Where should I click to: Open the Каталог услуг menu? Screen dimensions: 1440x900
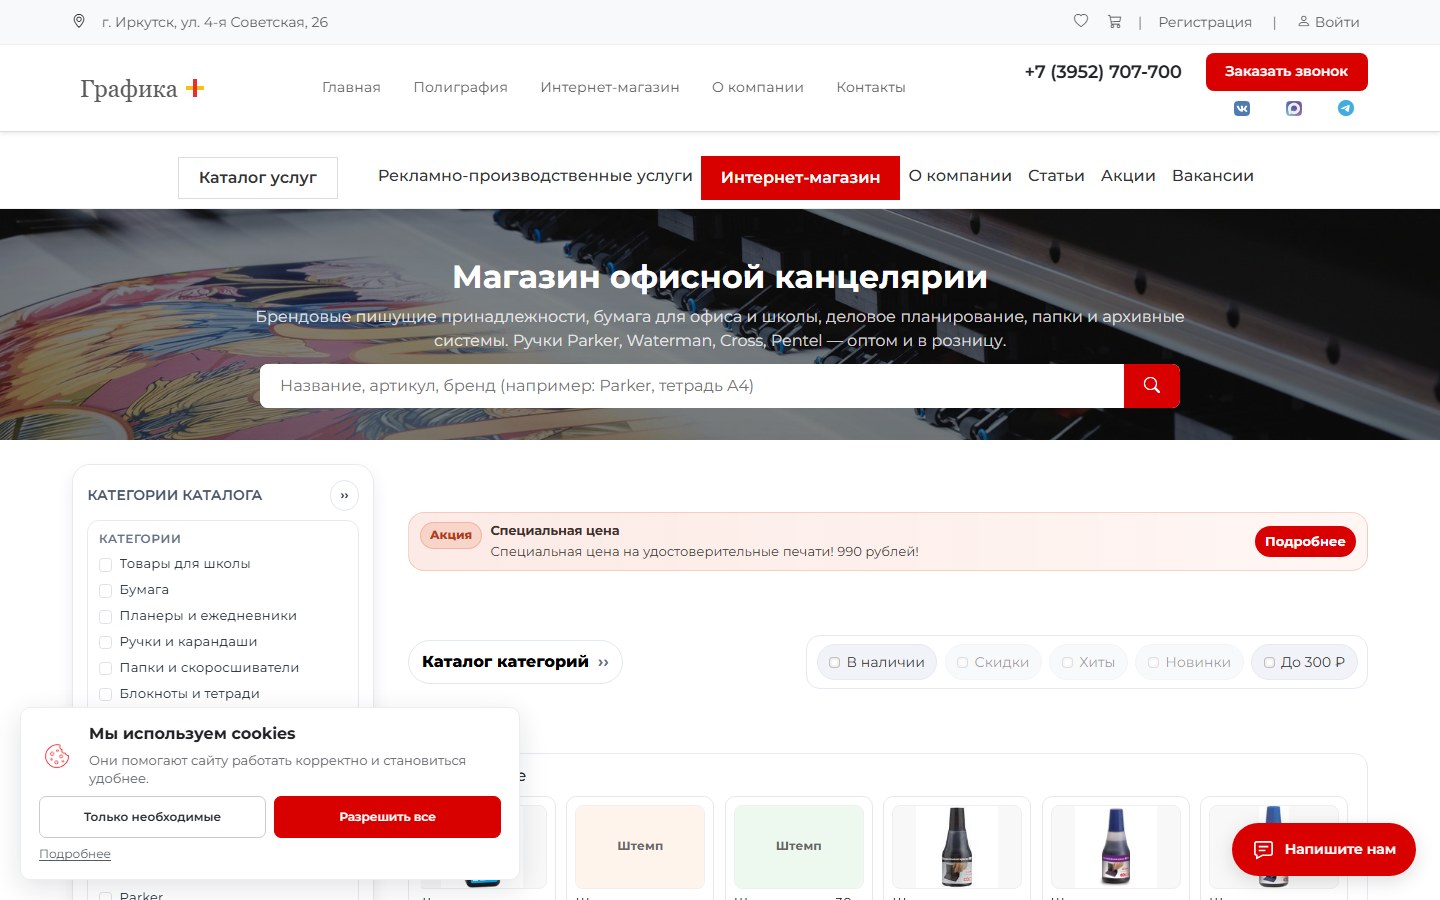pyautogui.click(x=258, y=178)
